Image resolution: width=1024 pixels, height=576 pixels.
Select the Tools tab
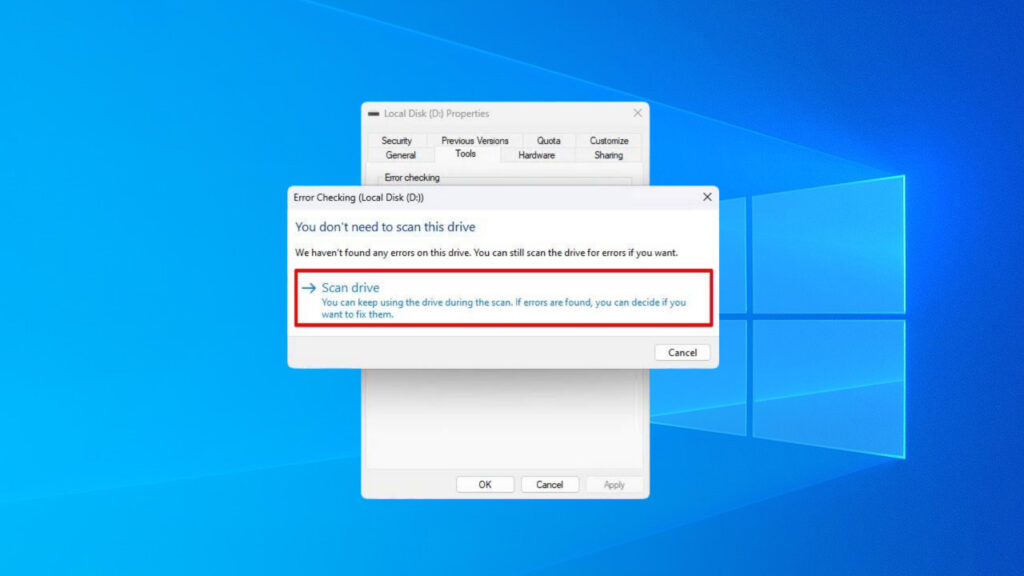[466, 155]
